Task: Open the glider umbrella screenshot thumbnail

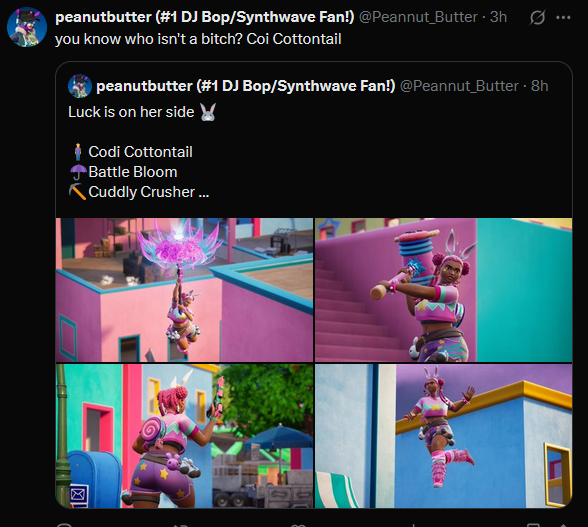Action: coord(184,290)
